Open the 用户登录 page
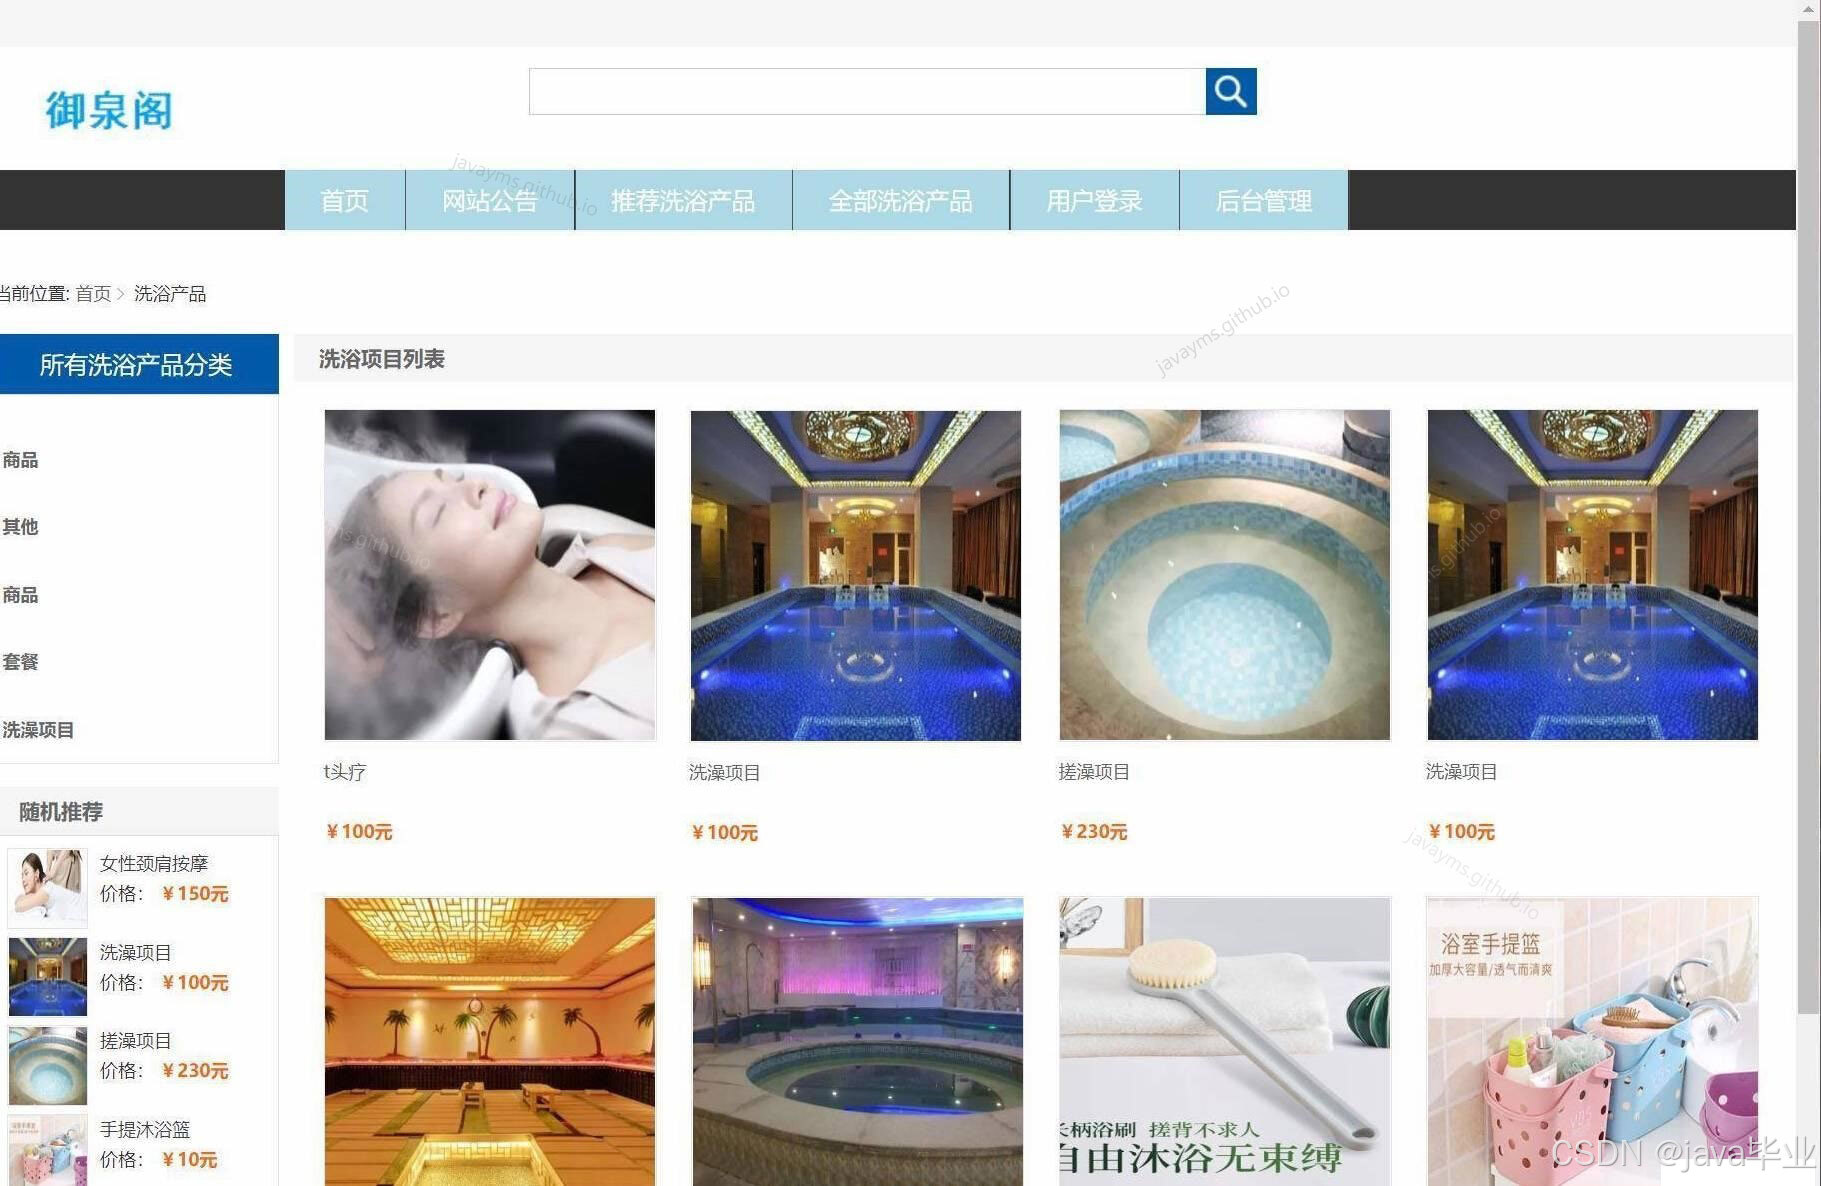 pos(1093,200)
